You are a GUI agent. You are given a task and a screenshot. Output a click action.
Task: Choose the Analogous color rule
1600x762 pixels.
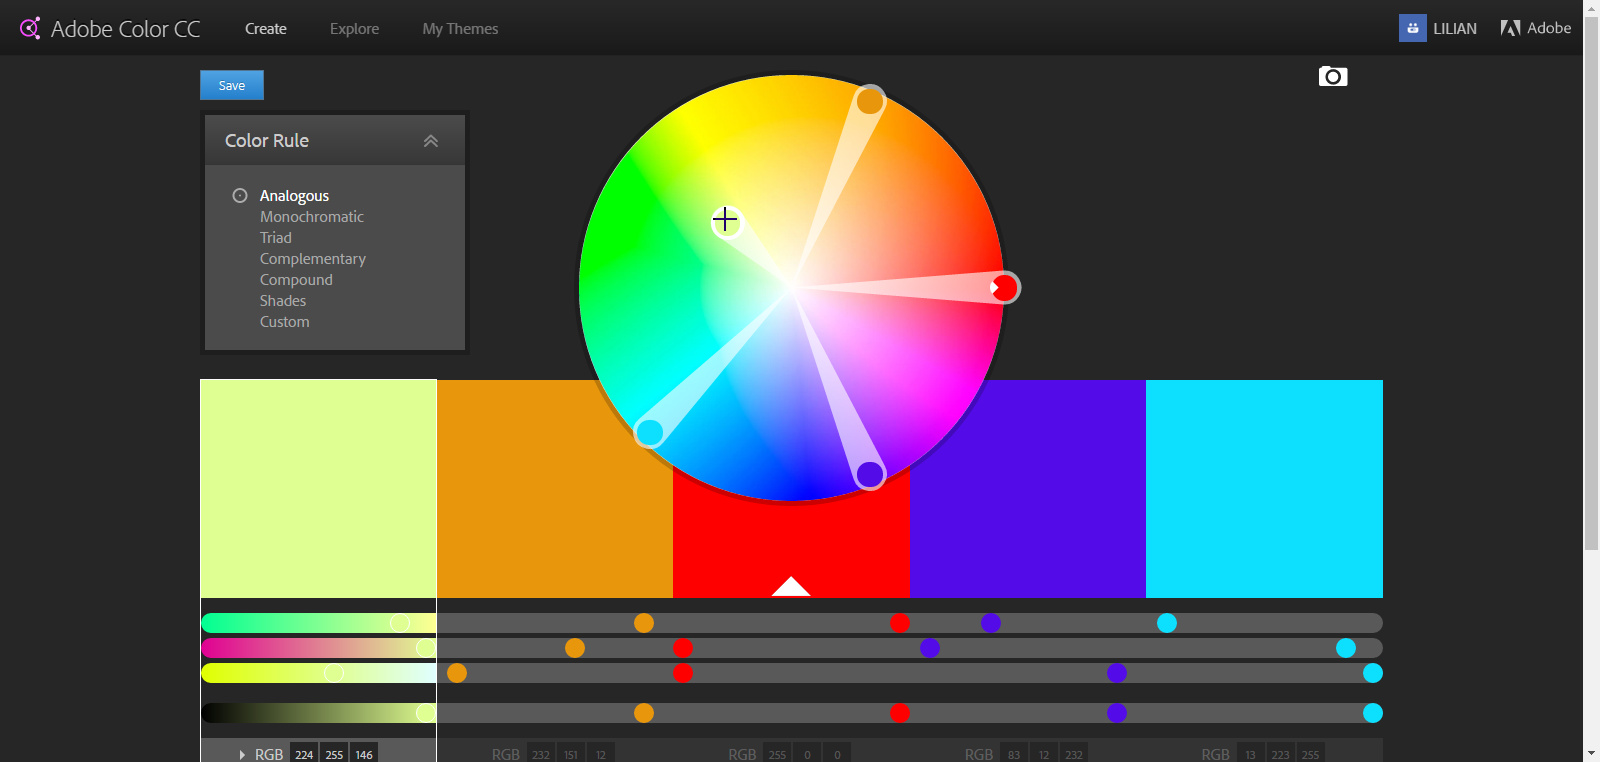(294, 196)
